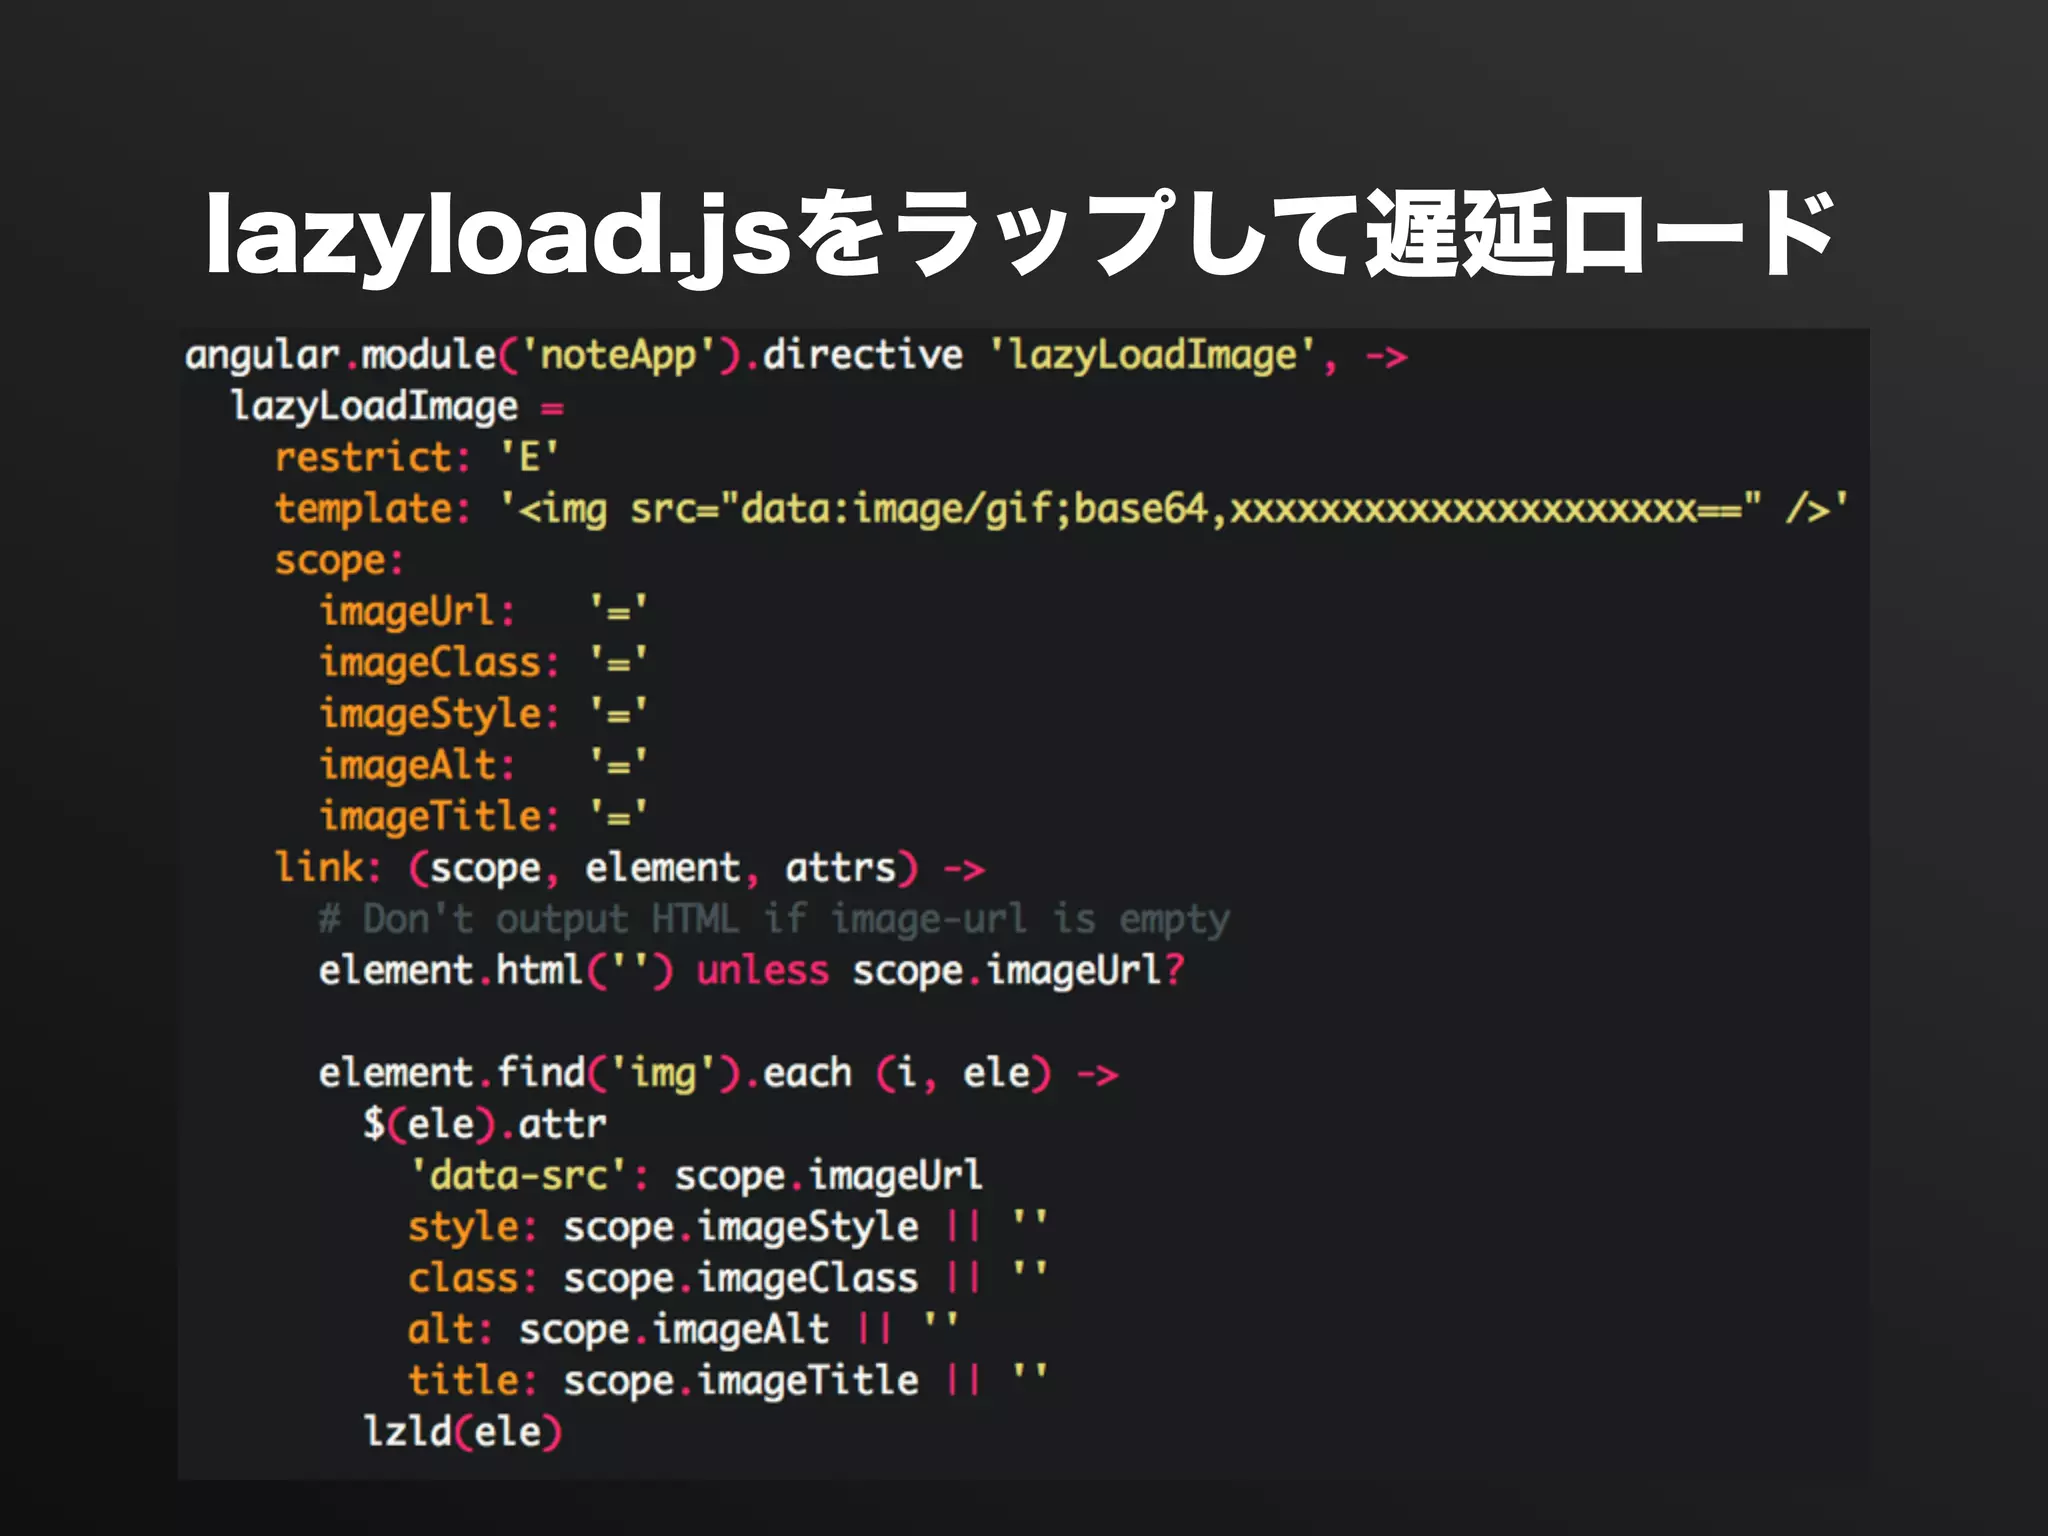Click the comment "# Don't output HTML if image-url is empty"
The image size is (2048, 1536).
(774, 919)
